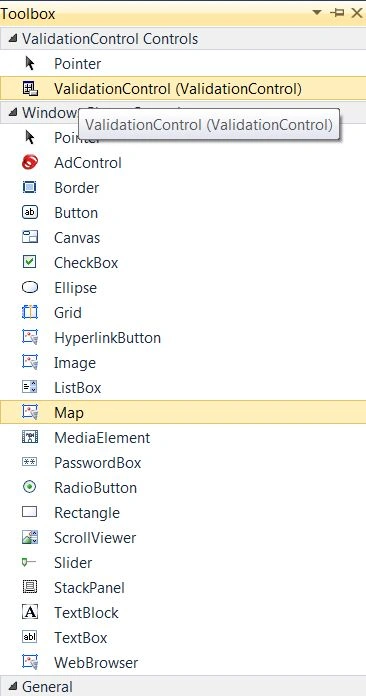Click the ListBox control icon

[30, 388]
